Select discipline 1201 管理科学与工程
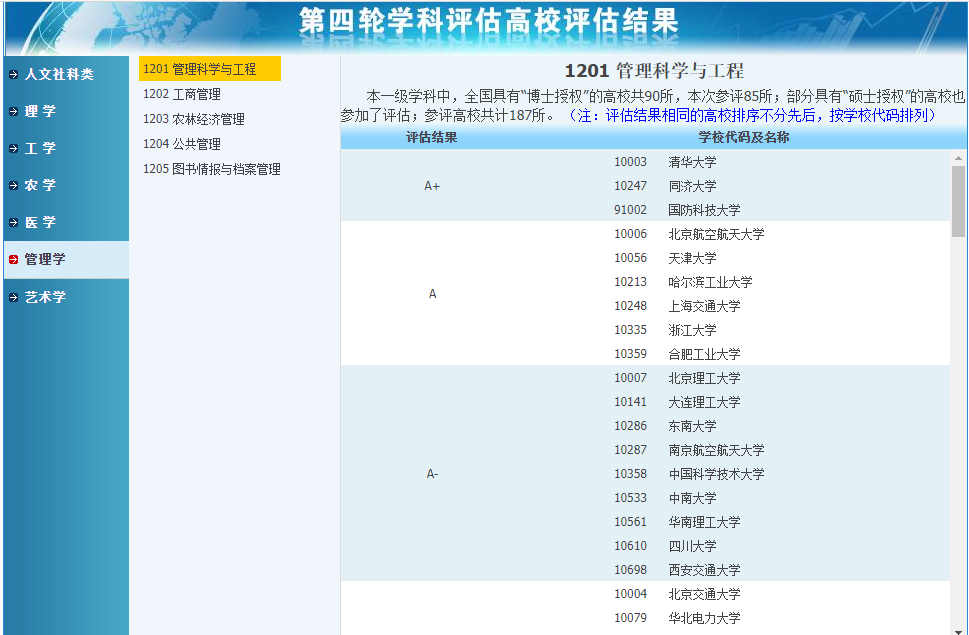 tap(209, 69)
